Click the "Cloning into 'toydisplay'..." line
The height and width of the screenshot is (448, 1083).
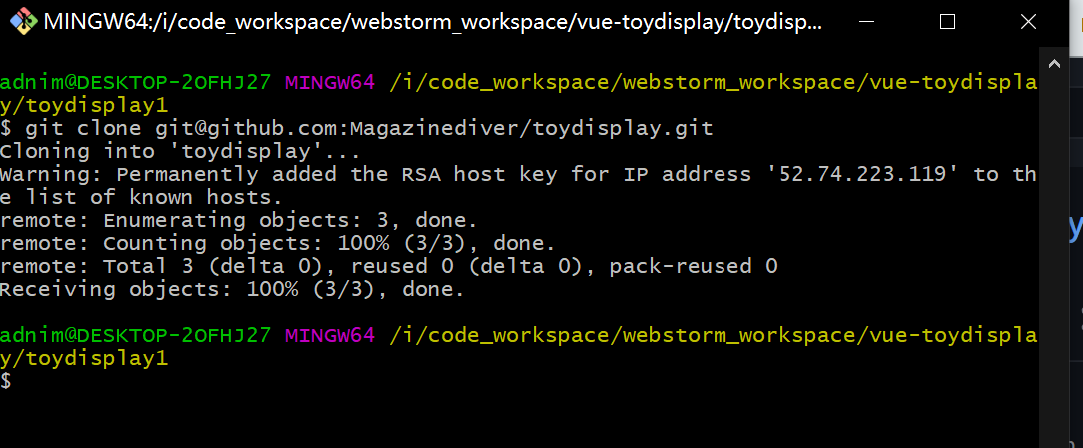point(180,151)
